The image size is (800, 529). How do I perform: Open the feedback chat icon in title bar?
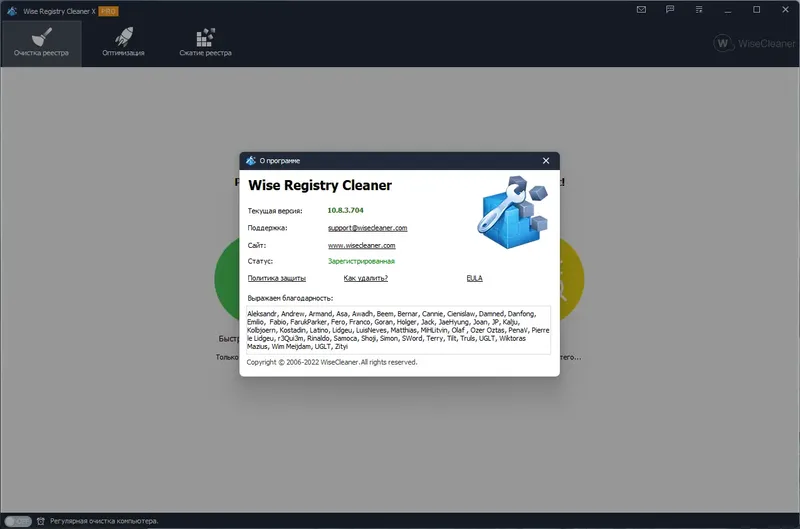pos(670,10)
